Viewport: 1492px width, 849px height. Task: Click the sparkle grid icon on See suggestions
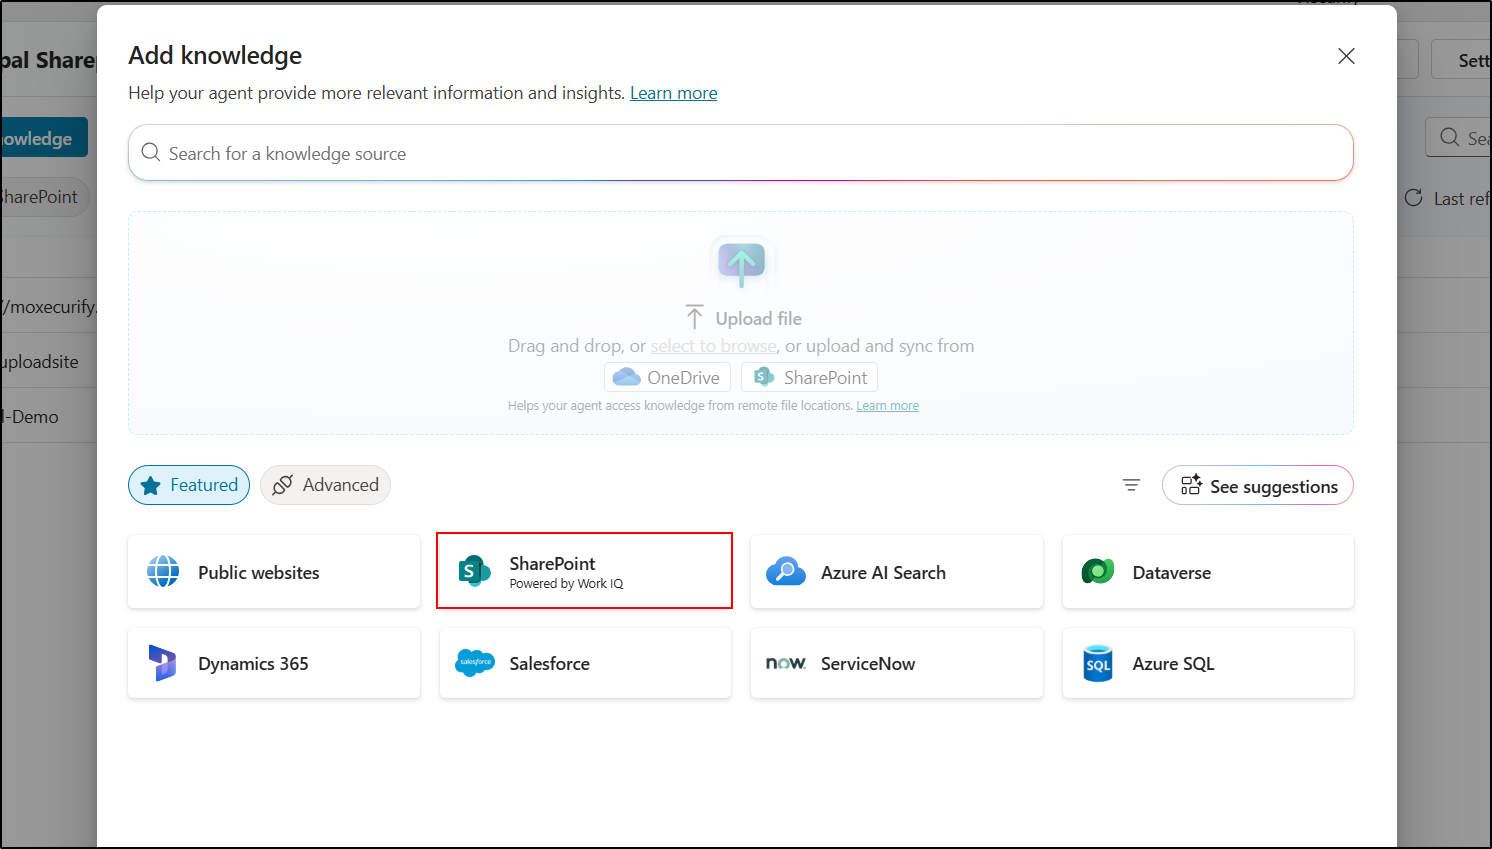click(1191, 485)
